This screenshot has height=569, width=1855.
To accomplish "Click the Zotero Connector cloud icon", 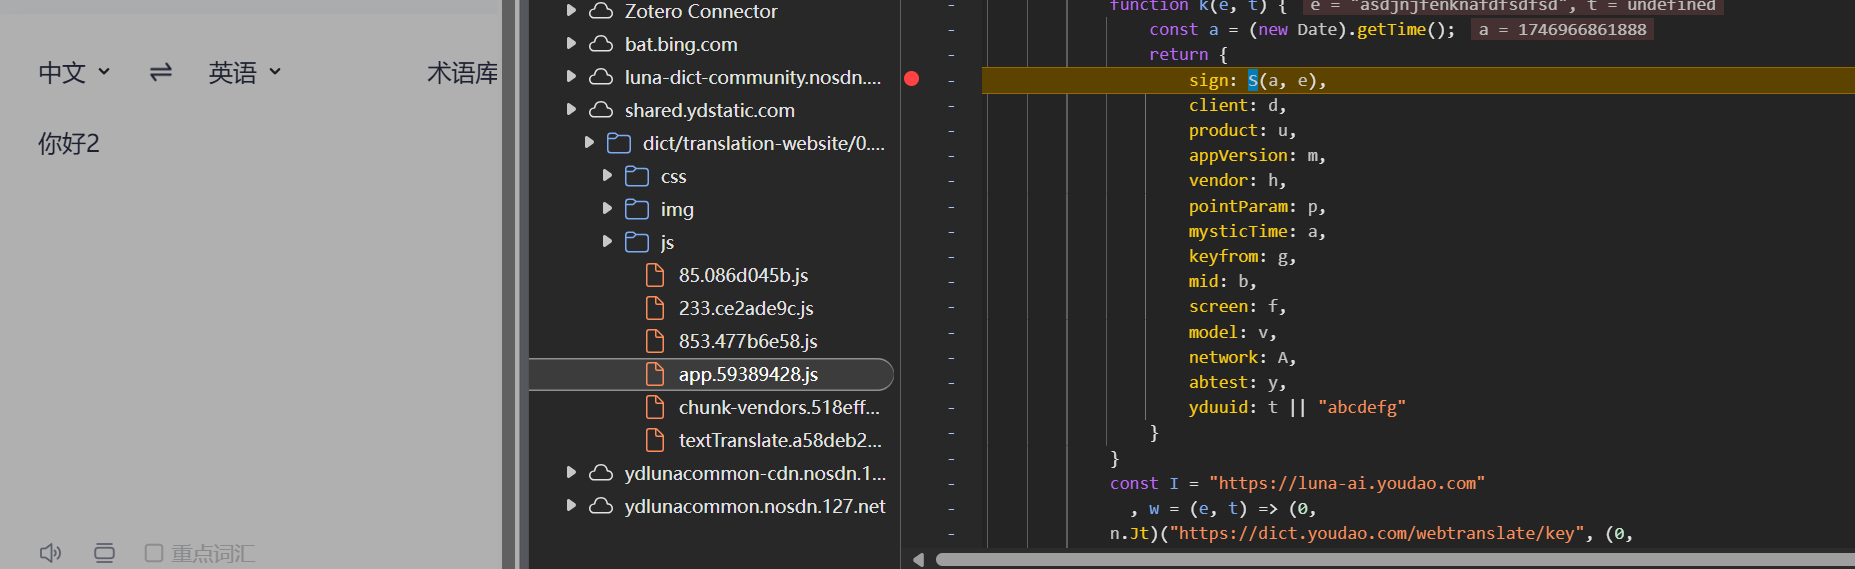I will [601, 12].
